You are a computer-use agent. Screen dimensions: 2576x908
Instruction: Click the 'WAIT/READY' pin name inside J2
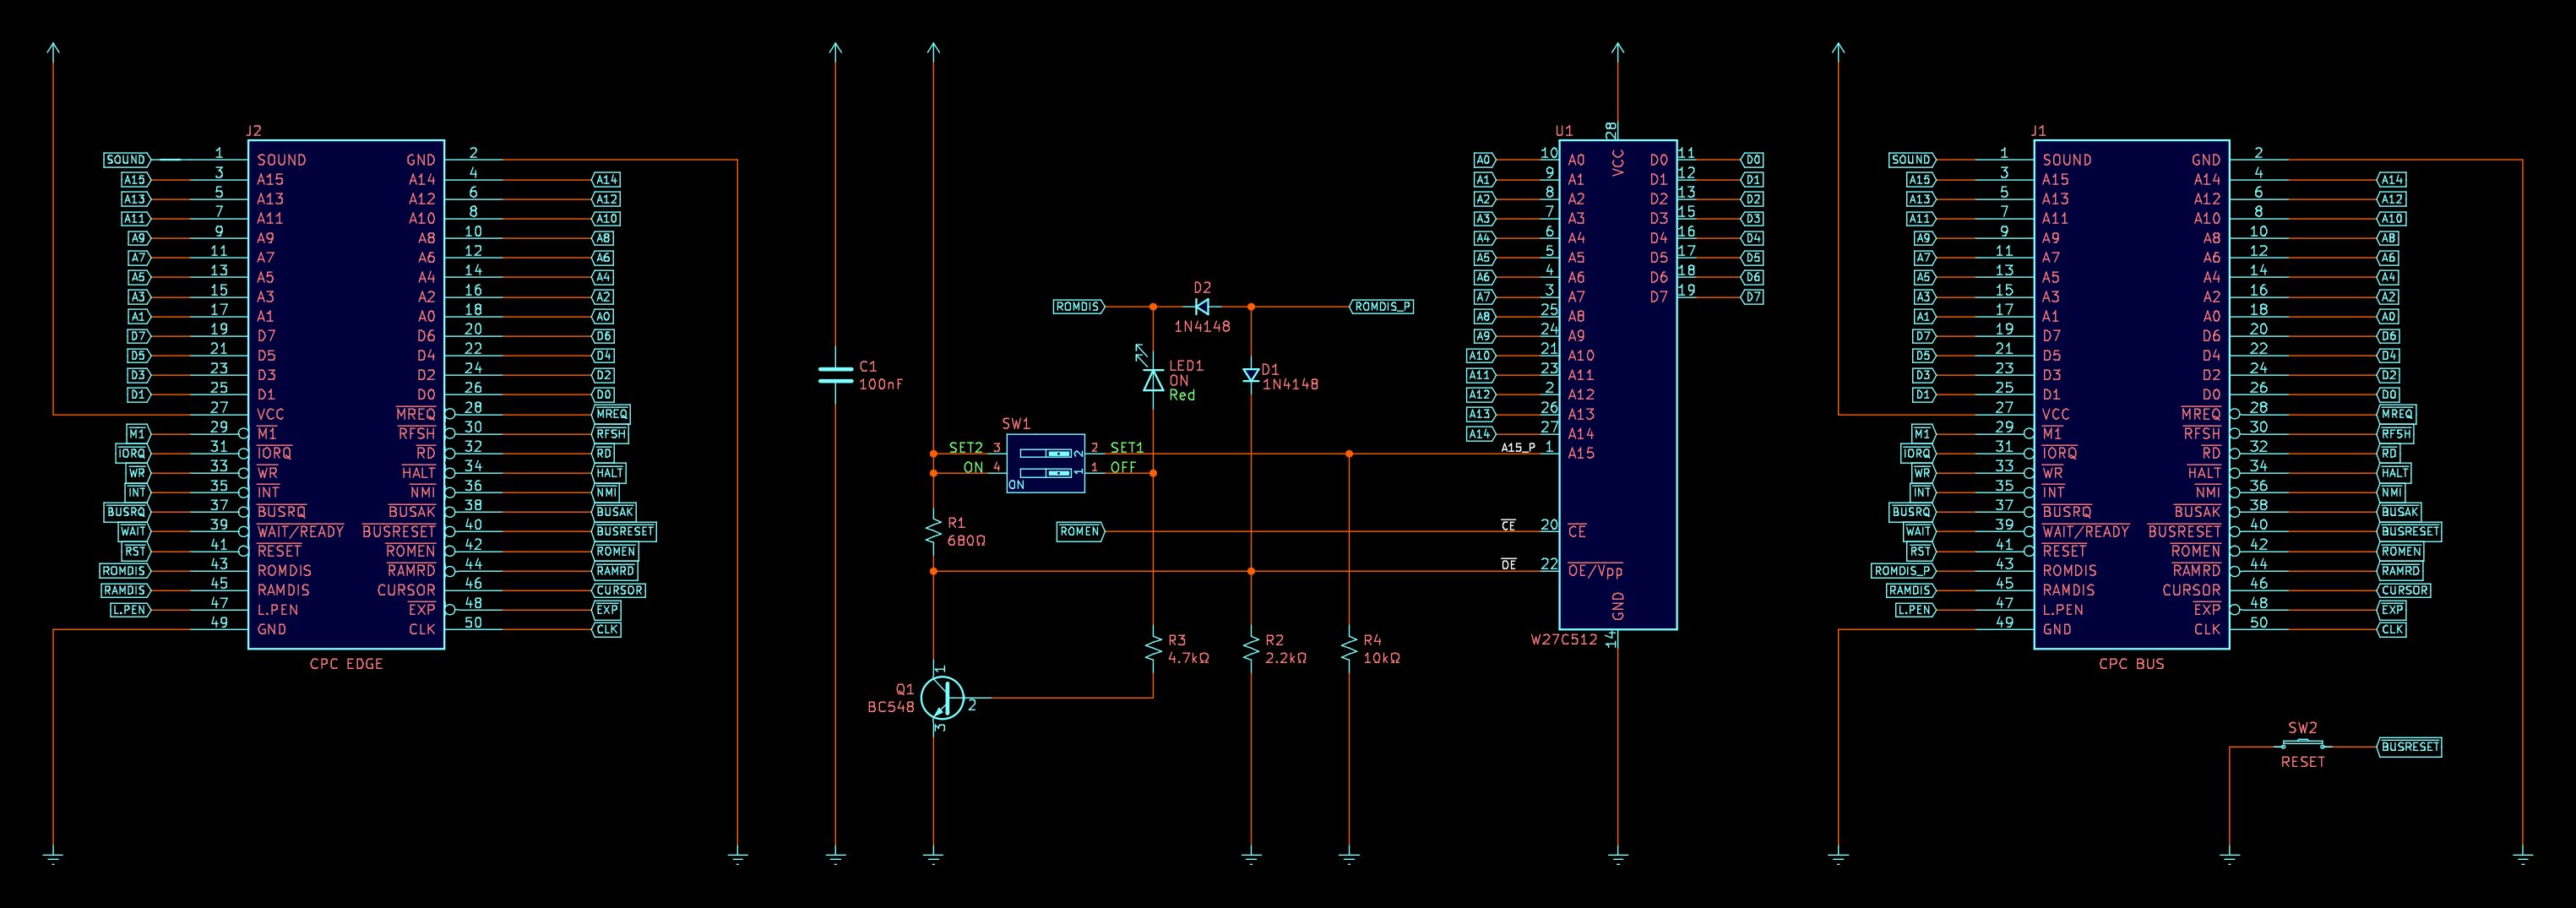pyautogui.click(x=300, y=532)
